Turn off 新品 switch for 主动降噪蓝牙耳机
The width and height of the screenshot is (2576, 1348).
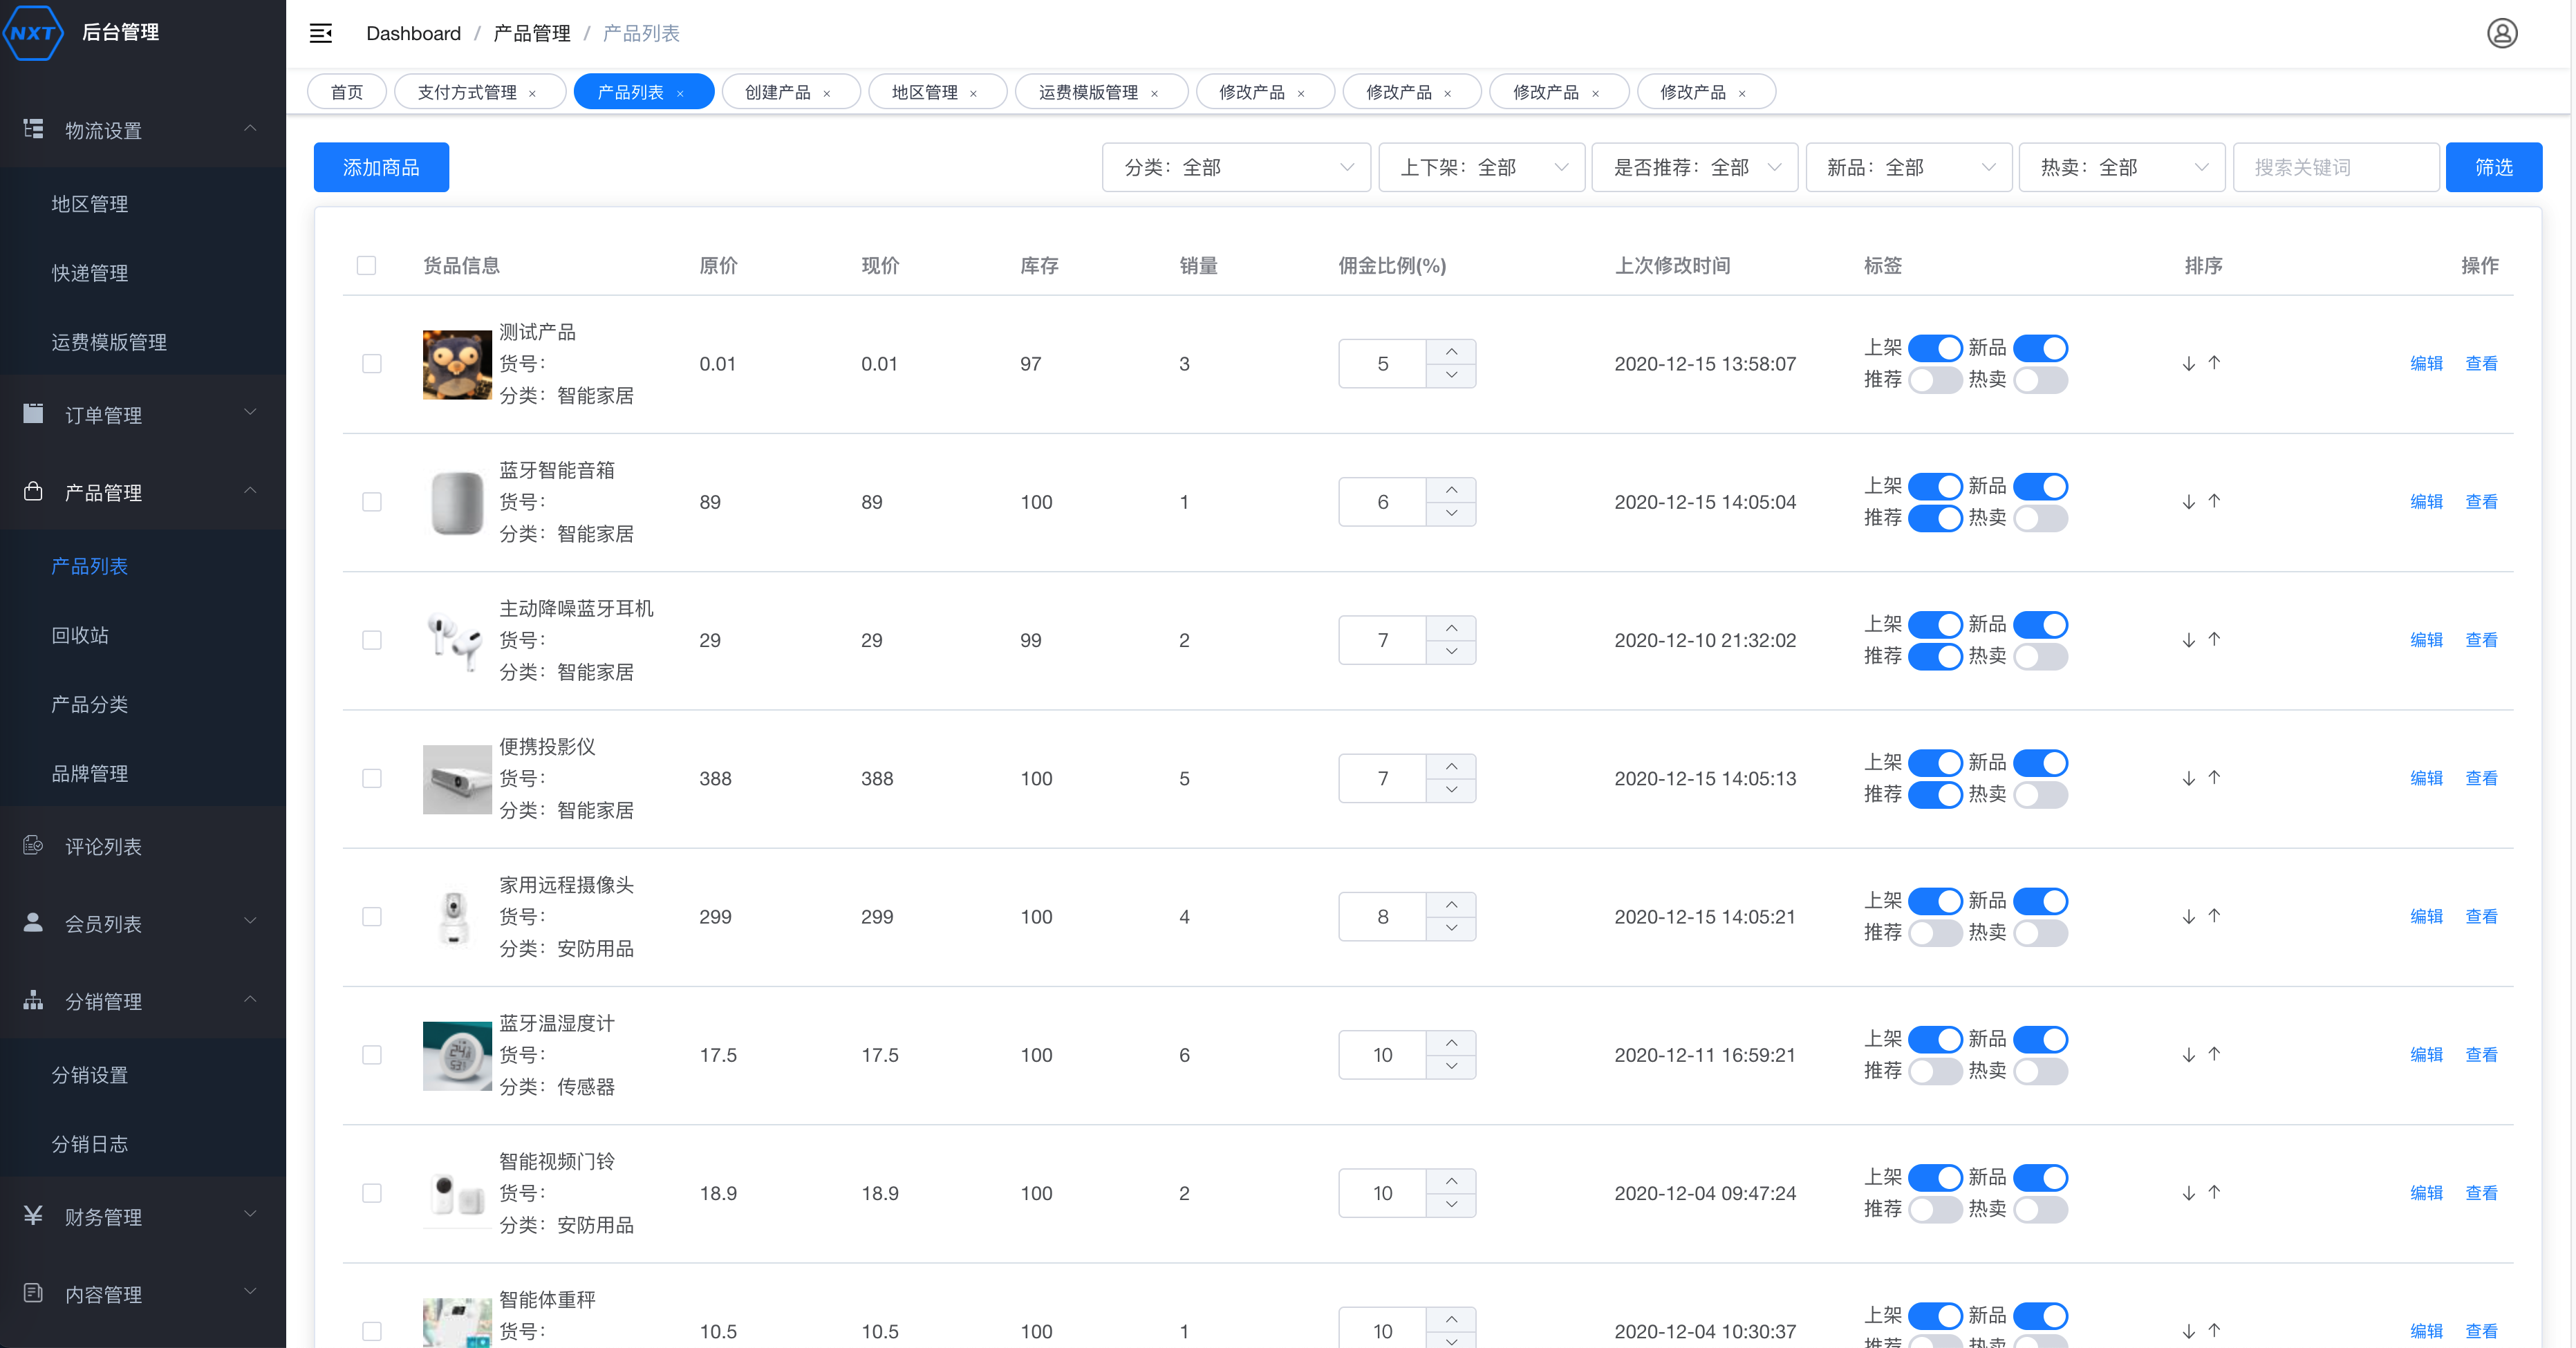2040,625
